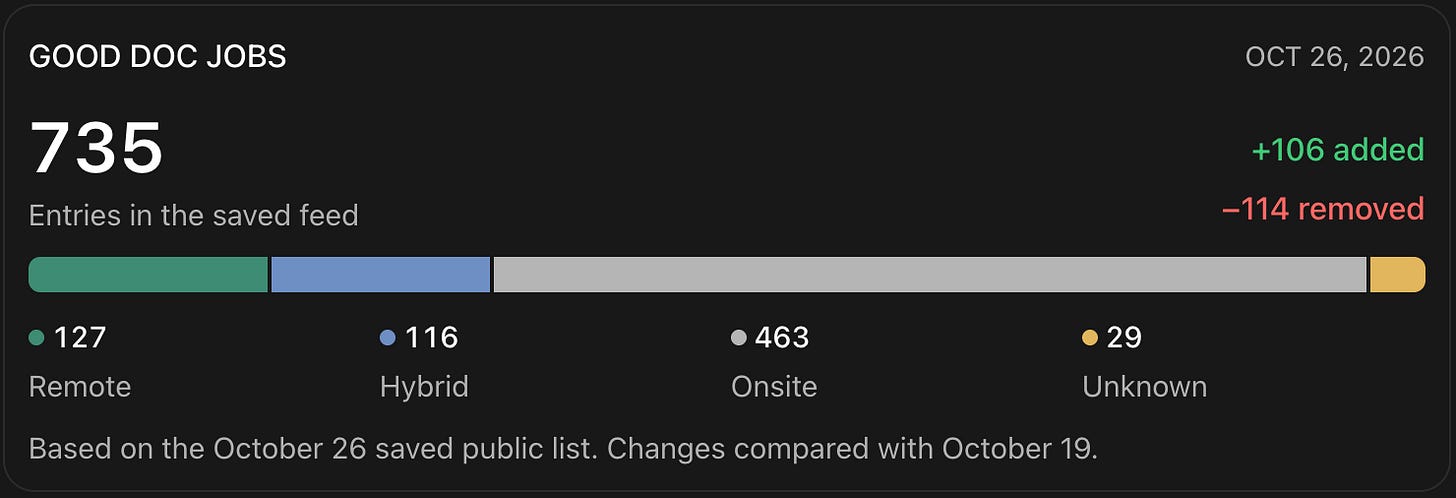Image resolution: width=1456 pixels, height=498 pixels.
Task: Click the Entries in the saved feed caption
Action: [x=194, y=215]
